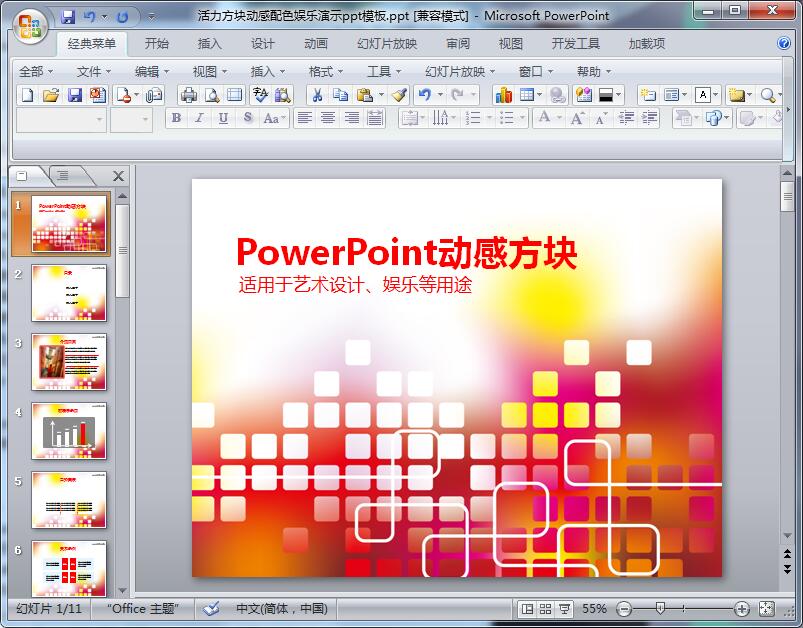803x628 pixels.
Task: Open the numbering list dropdown arrow
Action: [x=489, y=118]
